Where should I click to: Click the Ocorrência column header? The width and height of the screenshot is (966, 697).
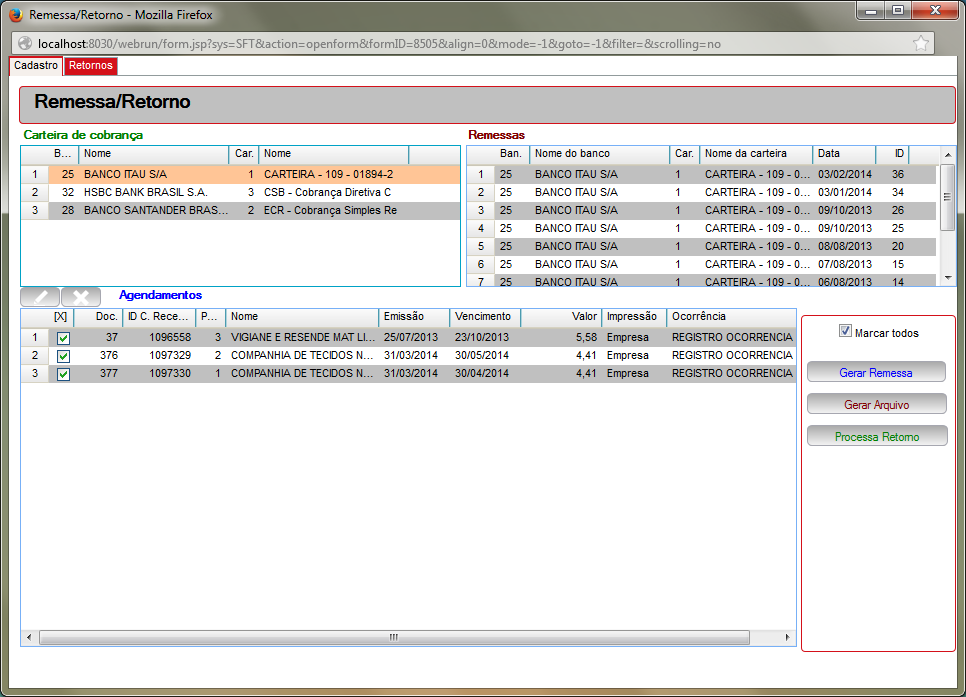click(731, 317)
